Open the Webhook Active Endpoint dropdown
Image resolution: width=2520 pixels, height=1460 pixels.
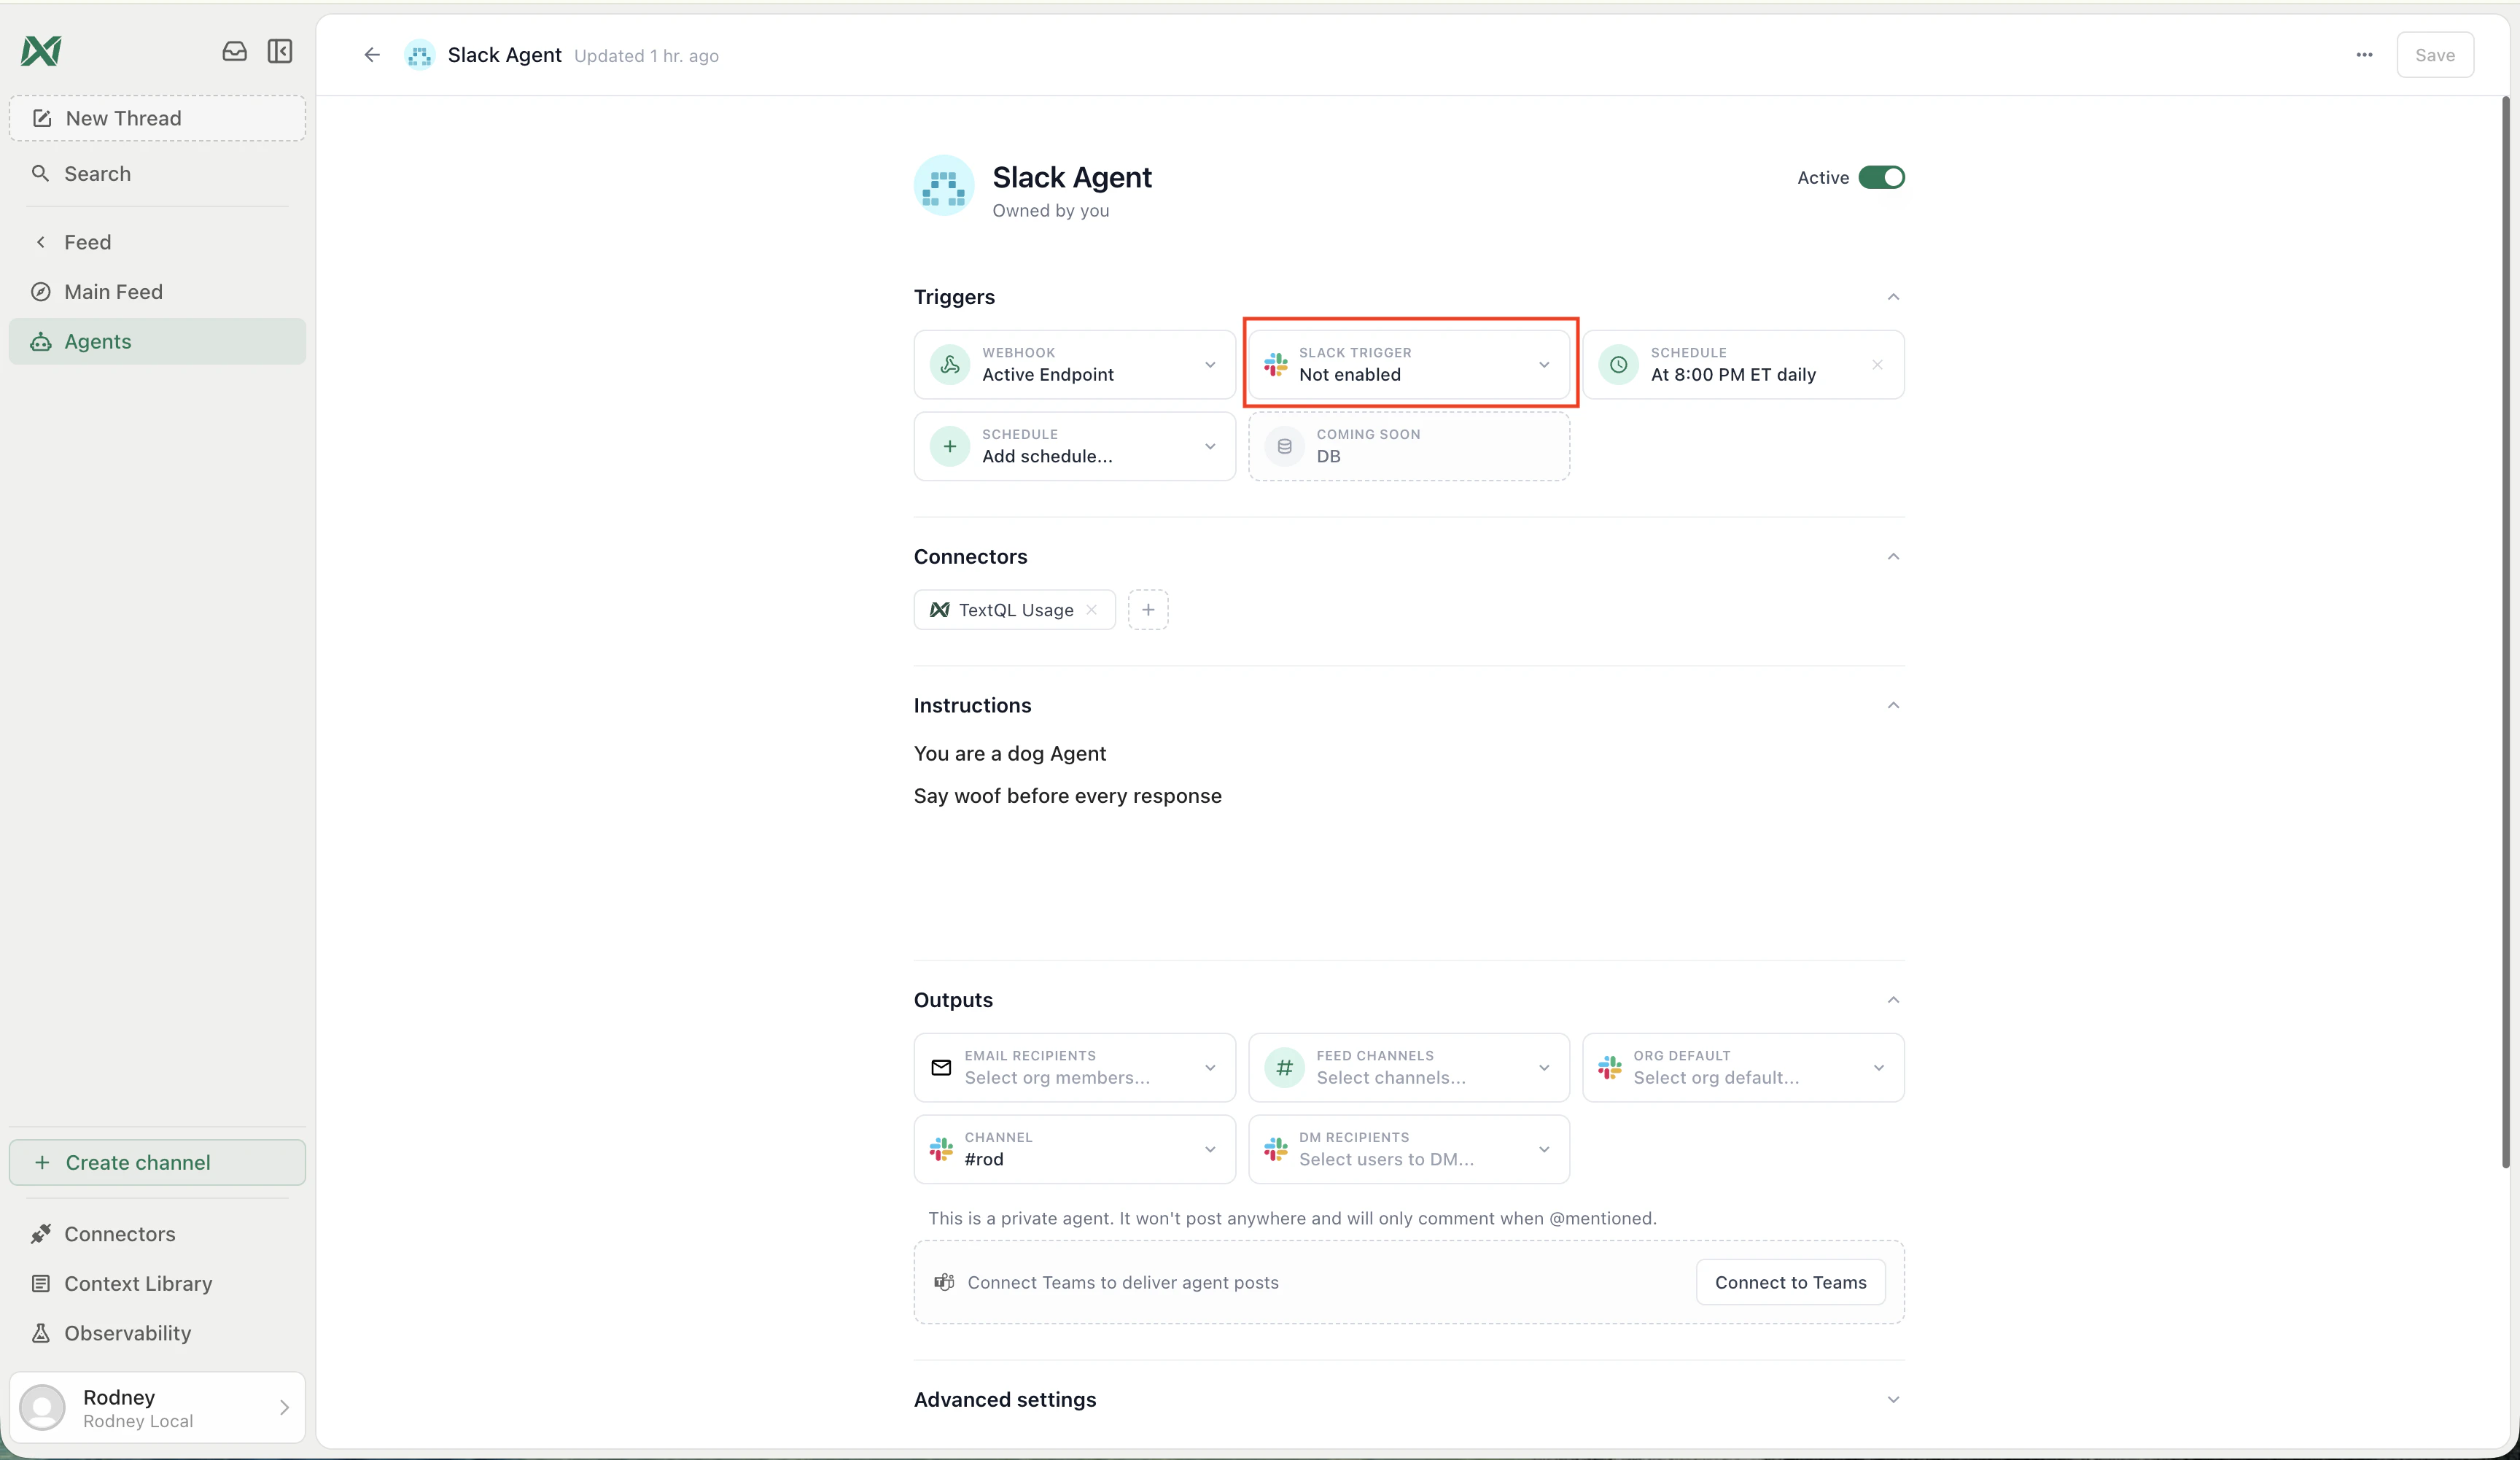[1210, 365]
